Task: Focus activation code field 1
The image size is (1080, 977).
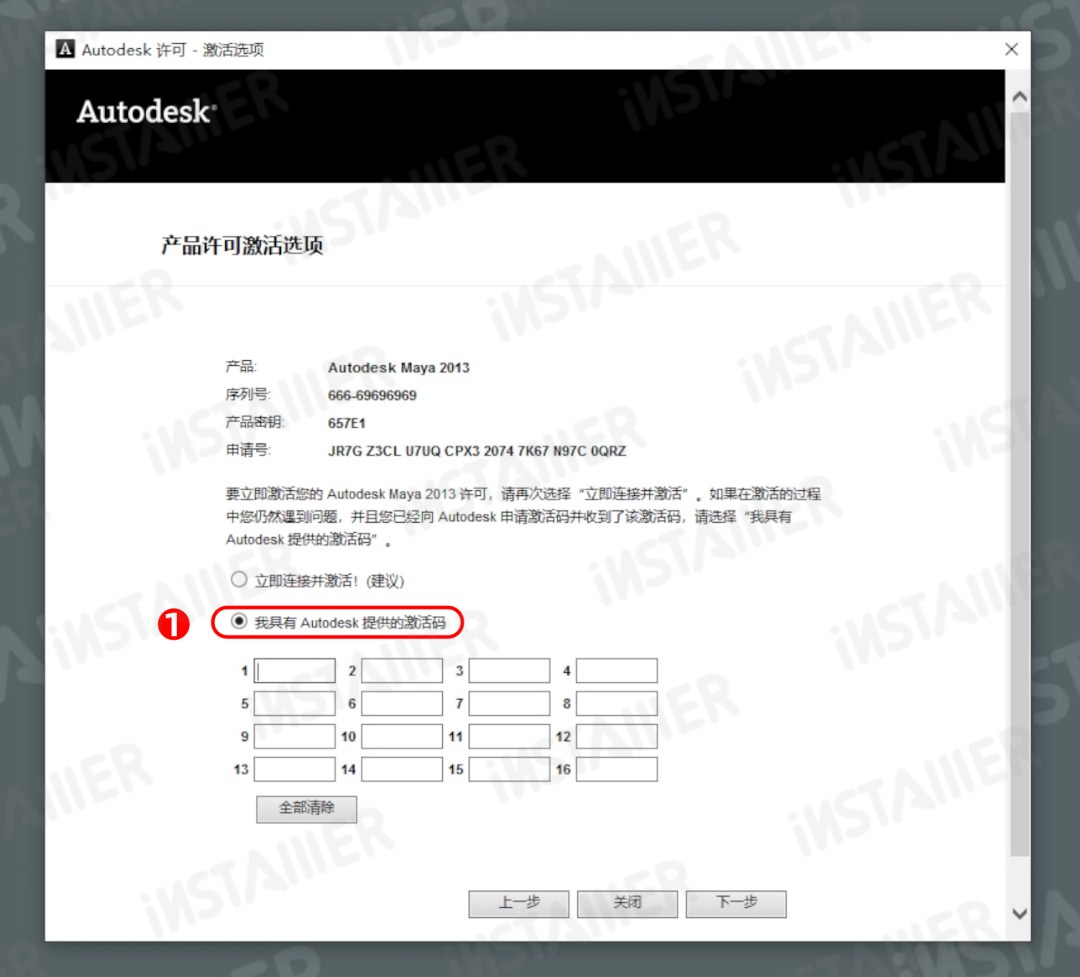Action: pos(295,670)
